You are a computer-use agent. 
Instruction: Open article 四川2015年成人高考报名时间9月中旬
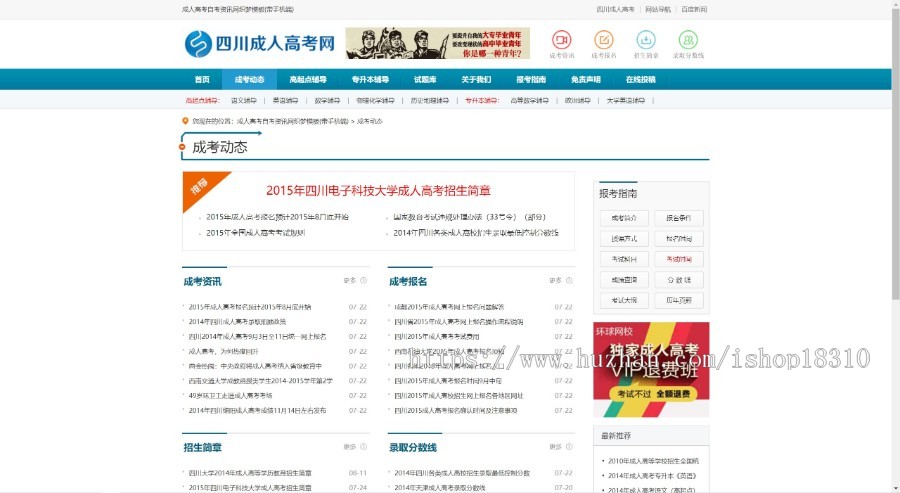coord(448,381)
